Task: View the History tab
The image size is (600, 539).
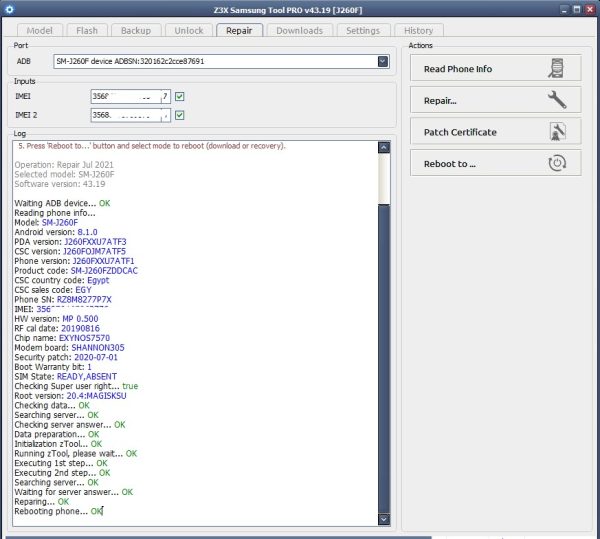Action: click(418, 30)
